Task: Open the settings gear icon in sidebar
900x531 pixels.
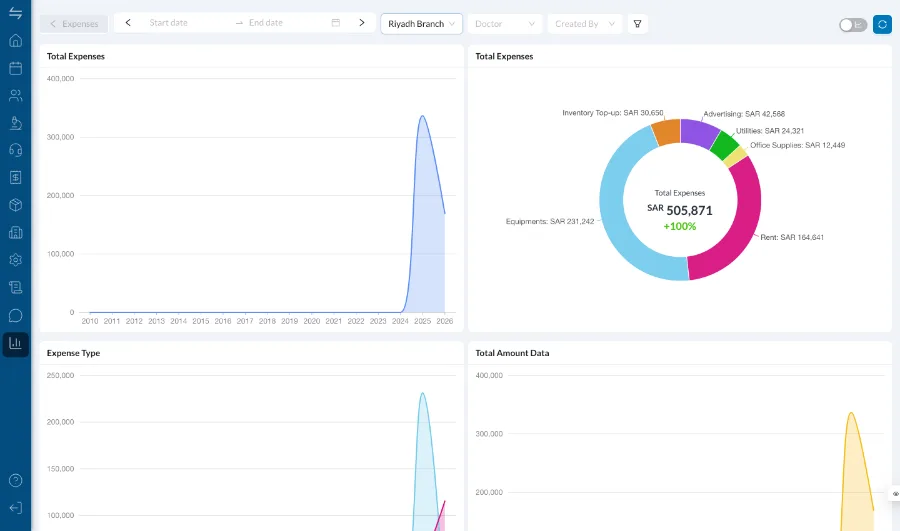Action: [15, 259]
